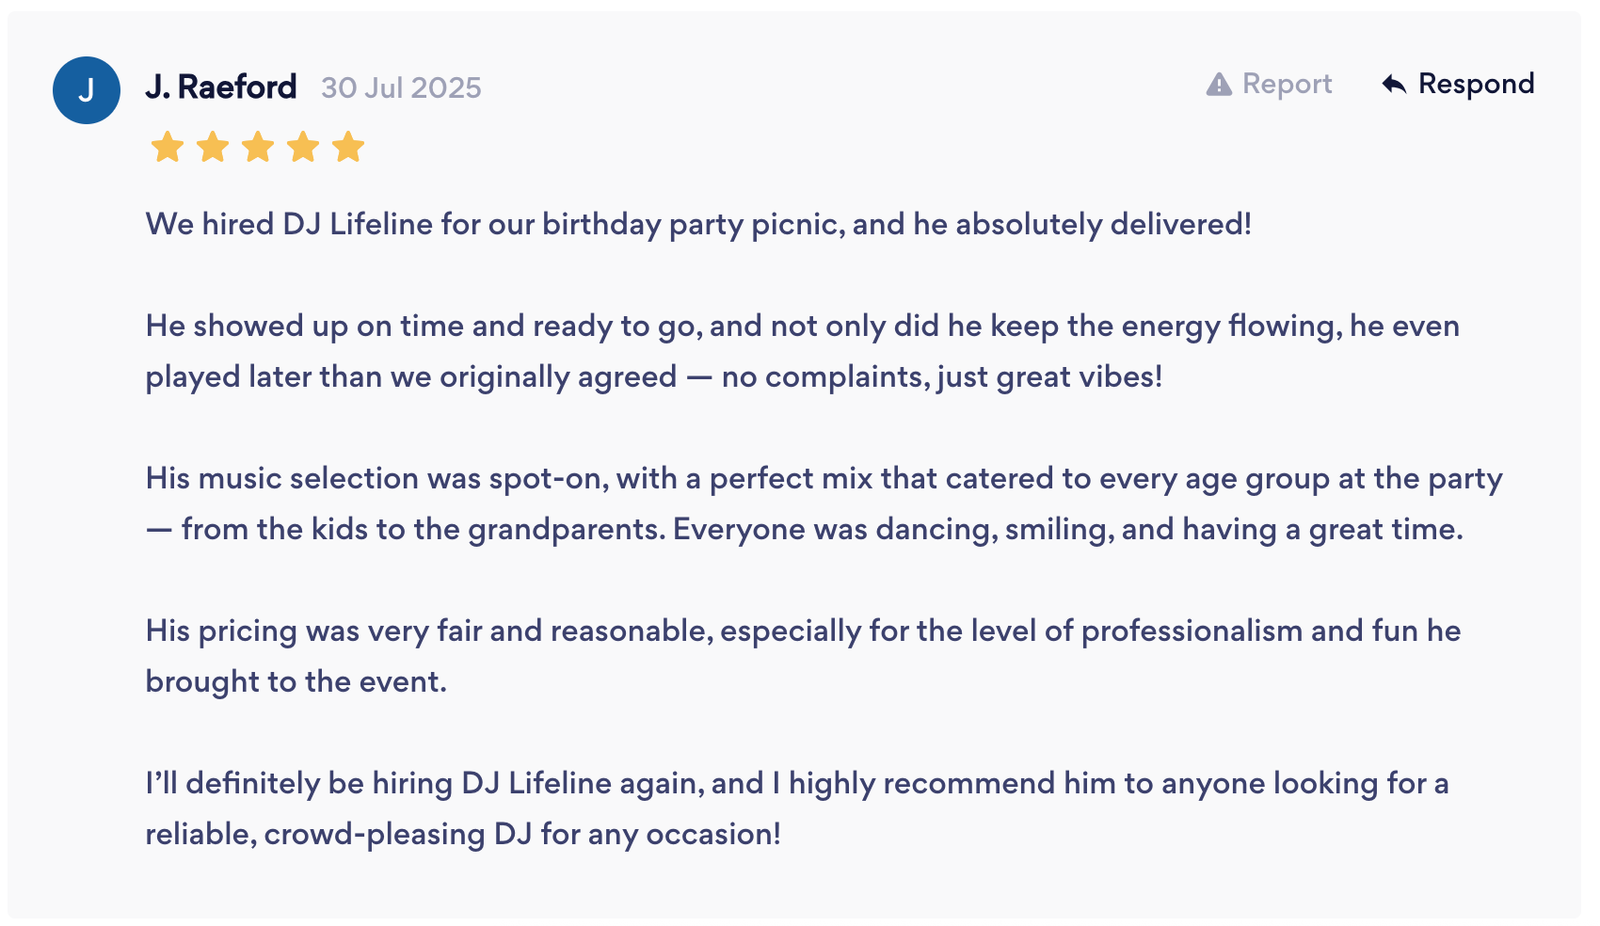The image size is (1600, 926).
Task: Click the reply arrow icon beside Respond
Action: (x=1393, y=84)
